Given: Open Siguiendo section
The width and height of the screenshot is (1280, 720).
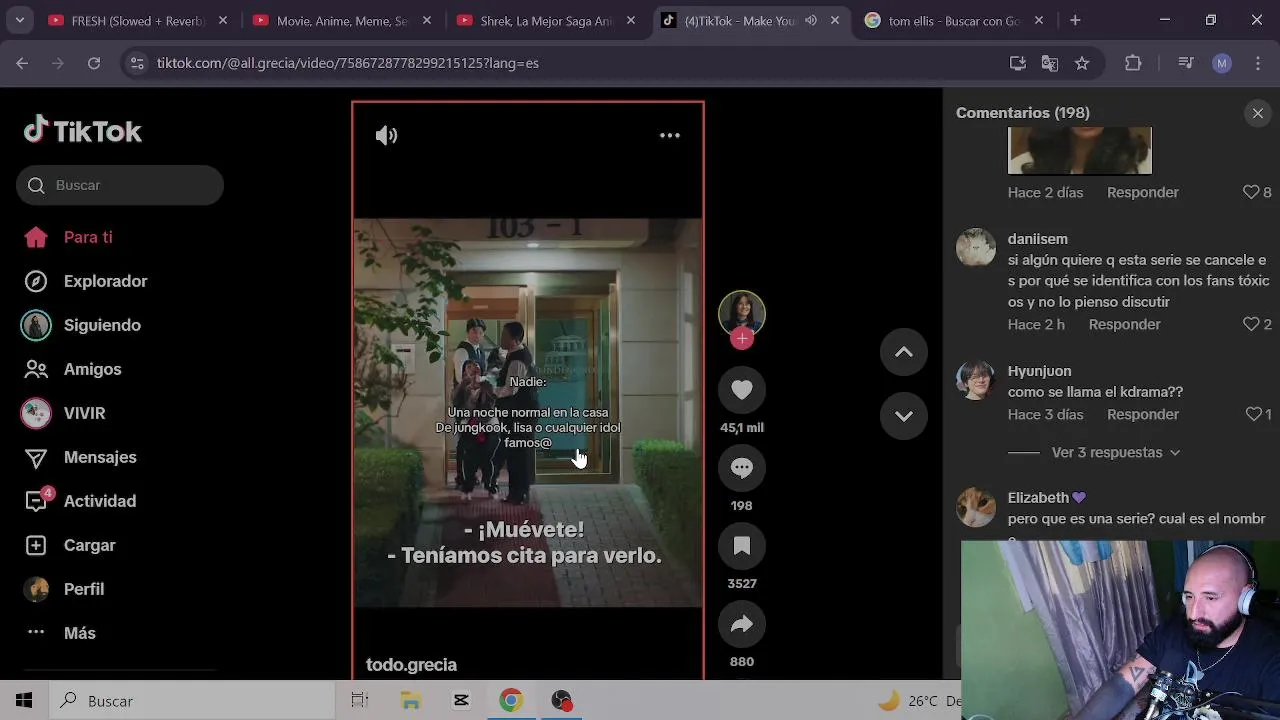Looking at the screenshot, I should click(102, 325).
